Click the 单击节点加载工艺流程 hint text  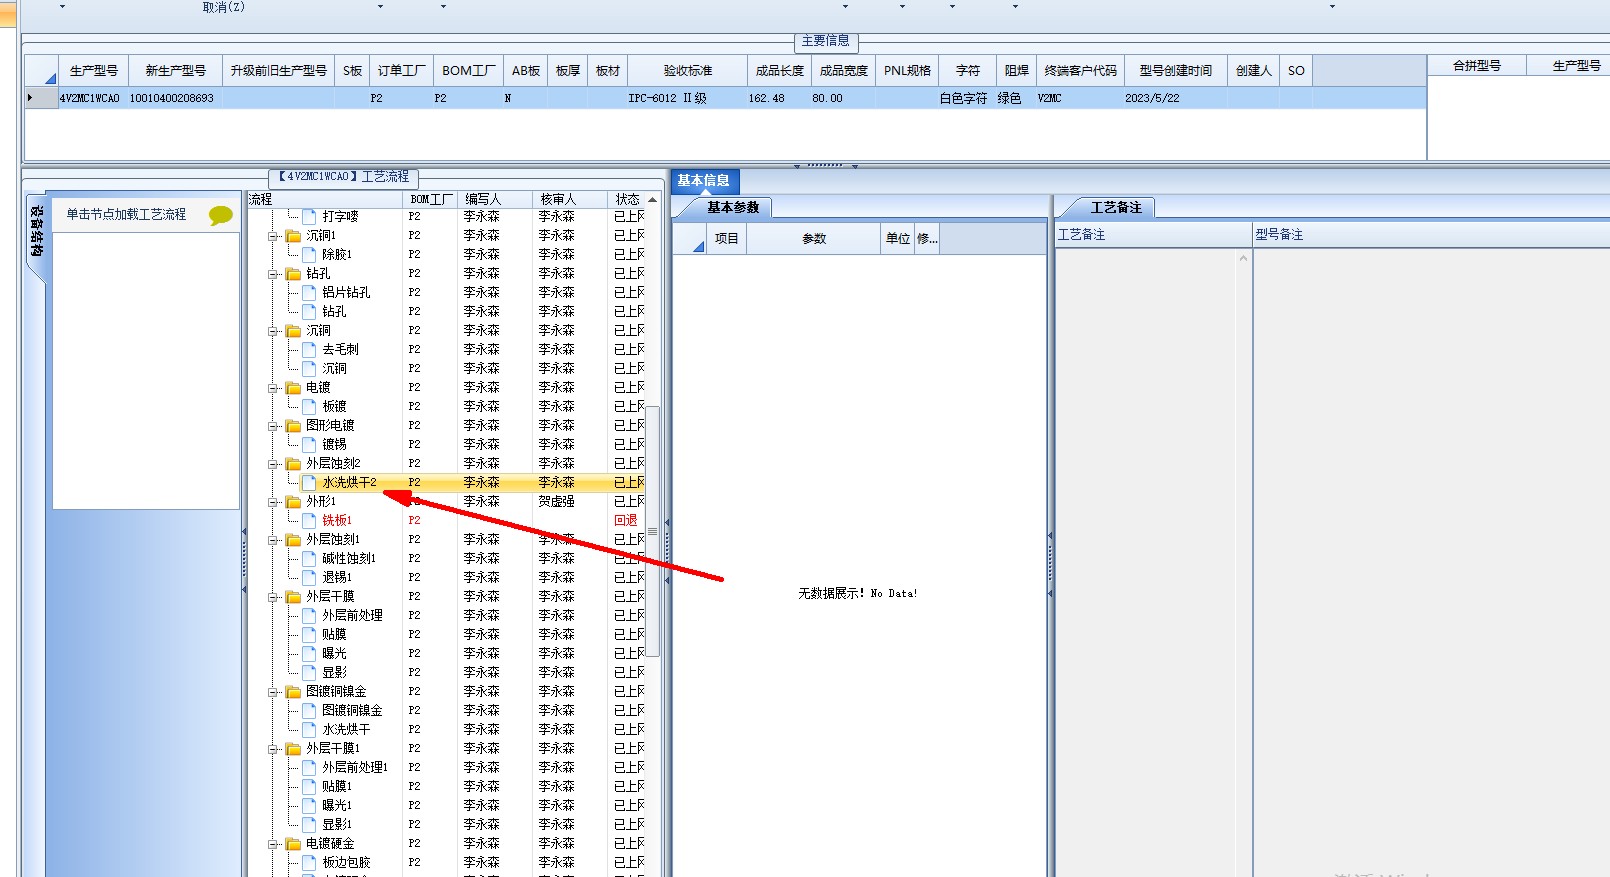pos(126,214)
